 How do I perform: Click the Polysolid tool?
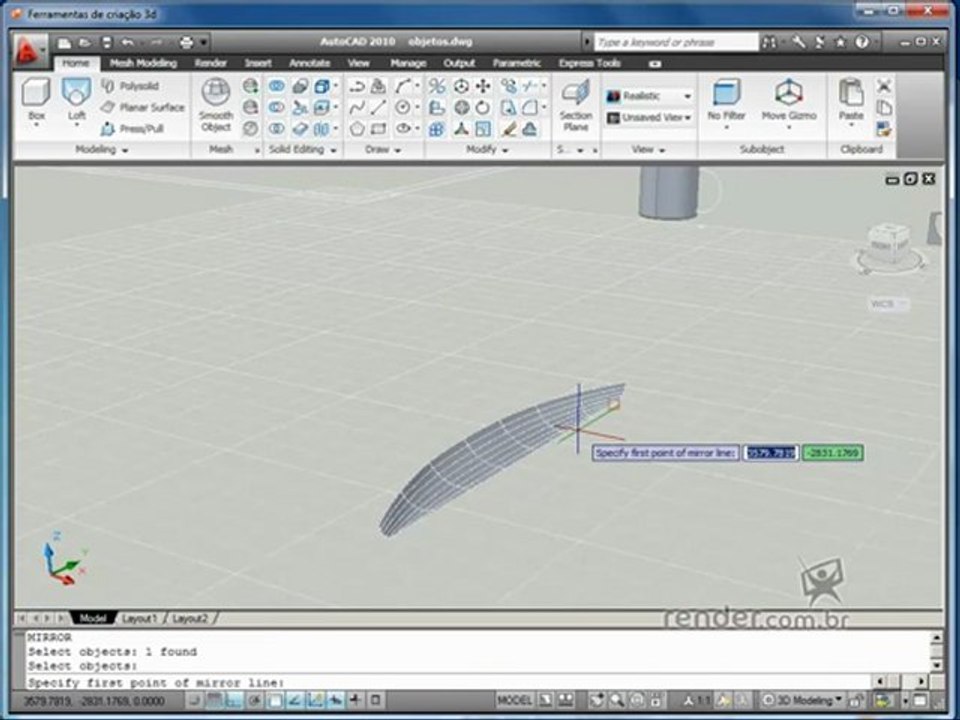coord(130,86)
